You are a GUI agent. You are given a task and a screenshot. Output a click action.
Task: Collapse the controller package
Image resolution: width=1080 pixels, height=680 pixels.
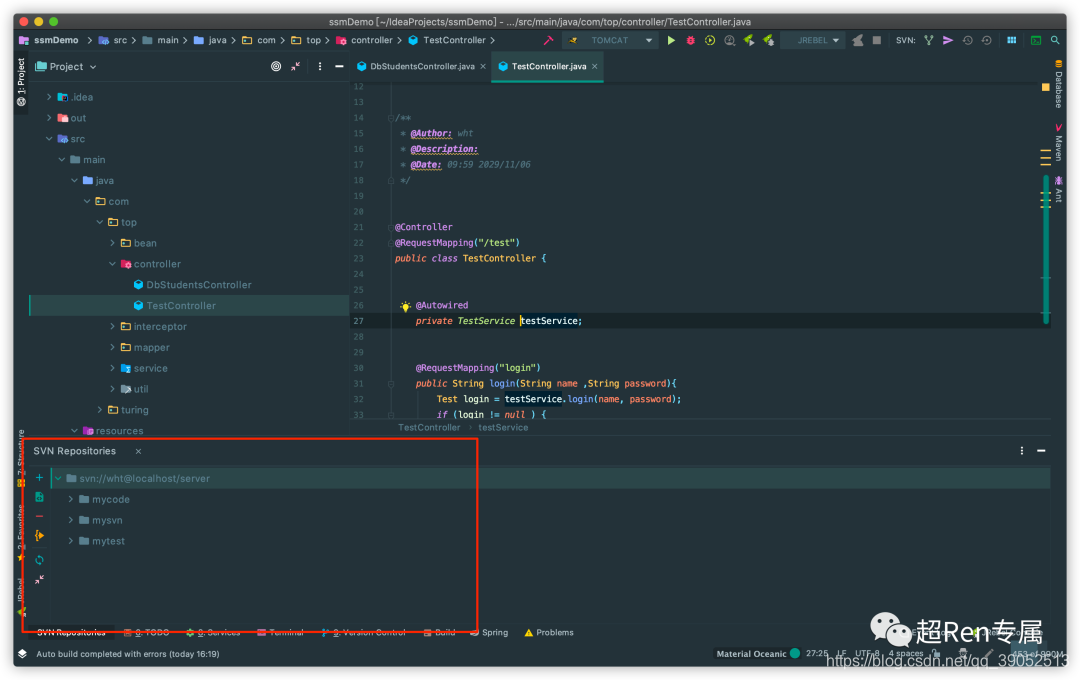pyautogui.click(x=112, y=264)
